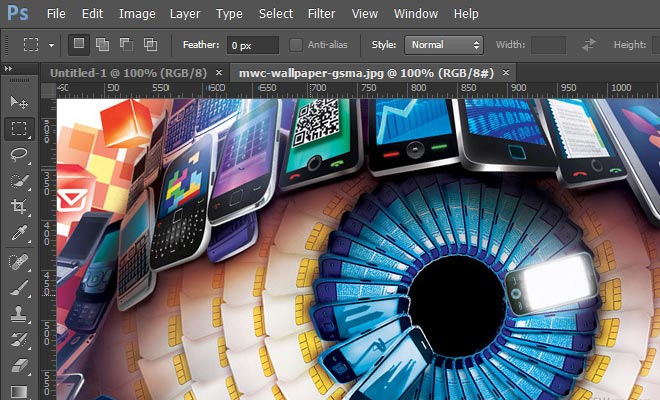Expand the toolbox with double arrows

point(8,69)
